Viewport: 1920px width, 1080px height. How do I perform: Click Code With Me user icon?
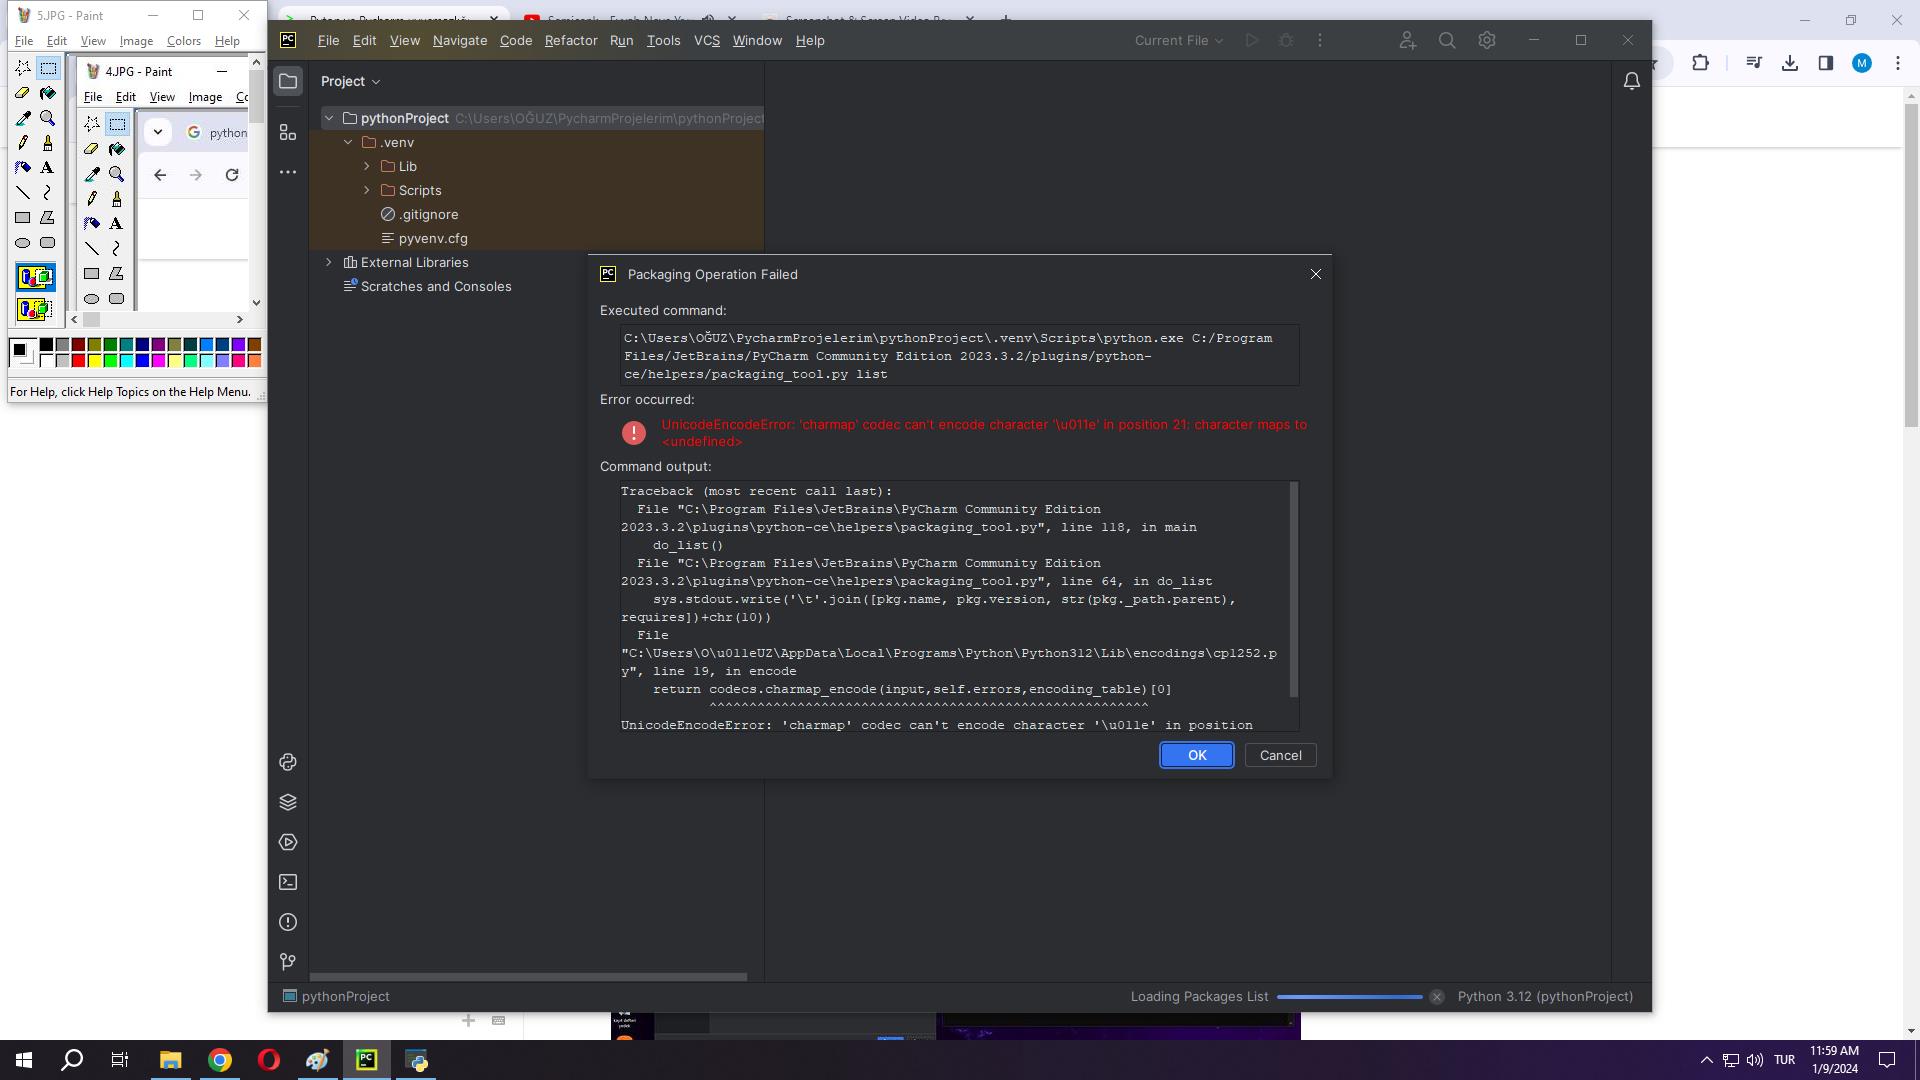click(1407, 40)
